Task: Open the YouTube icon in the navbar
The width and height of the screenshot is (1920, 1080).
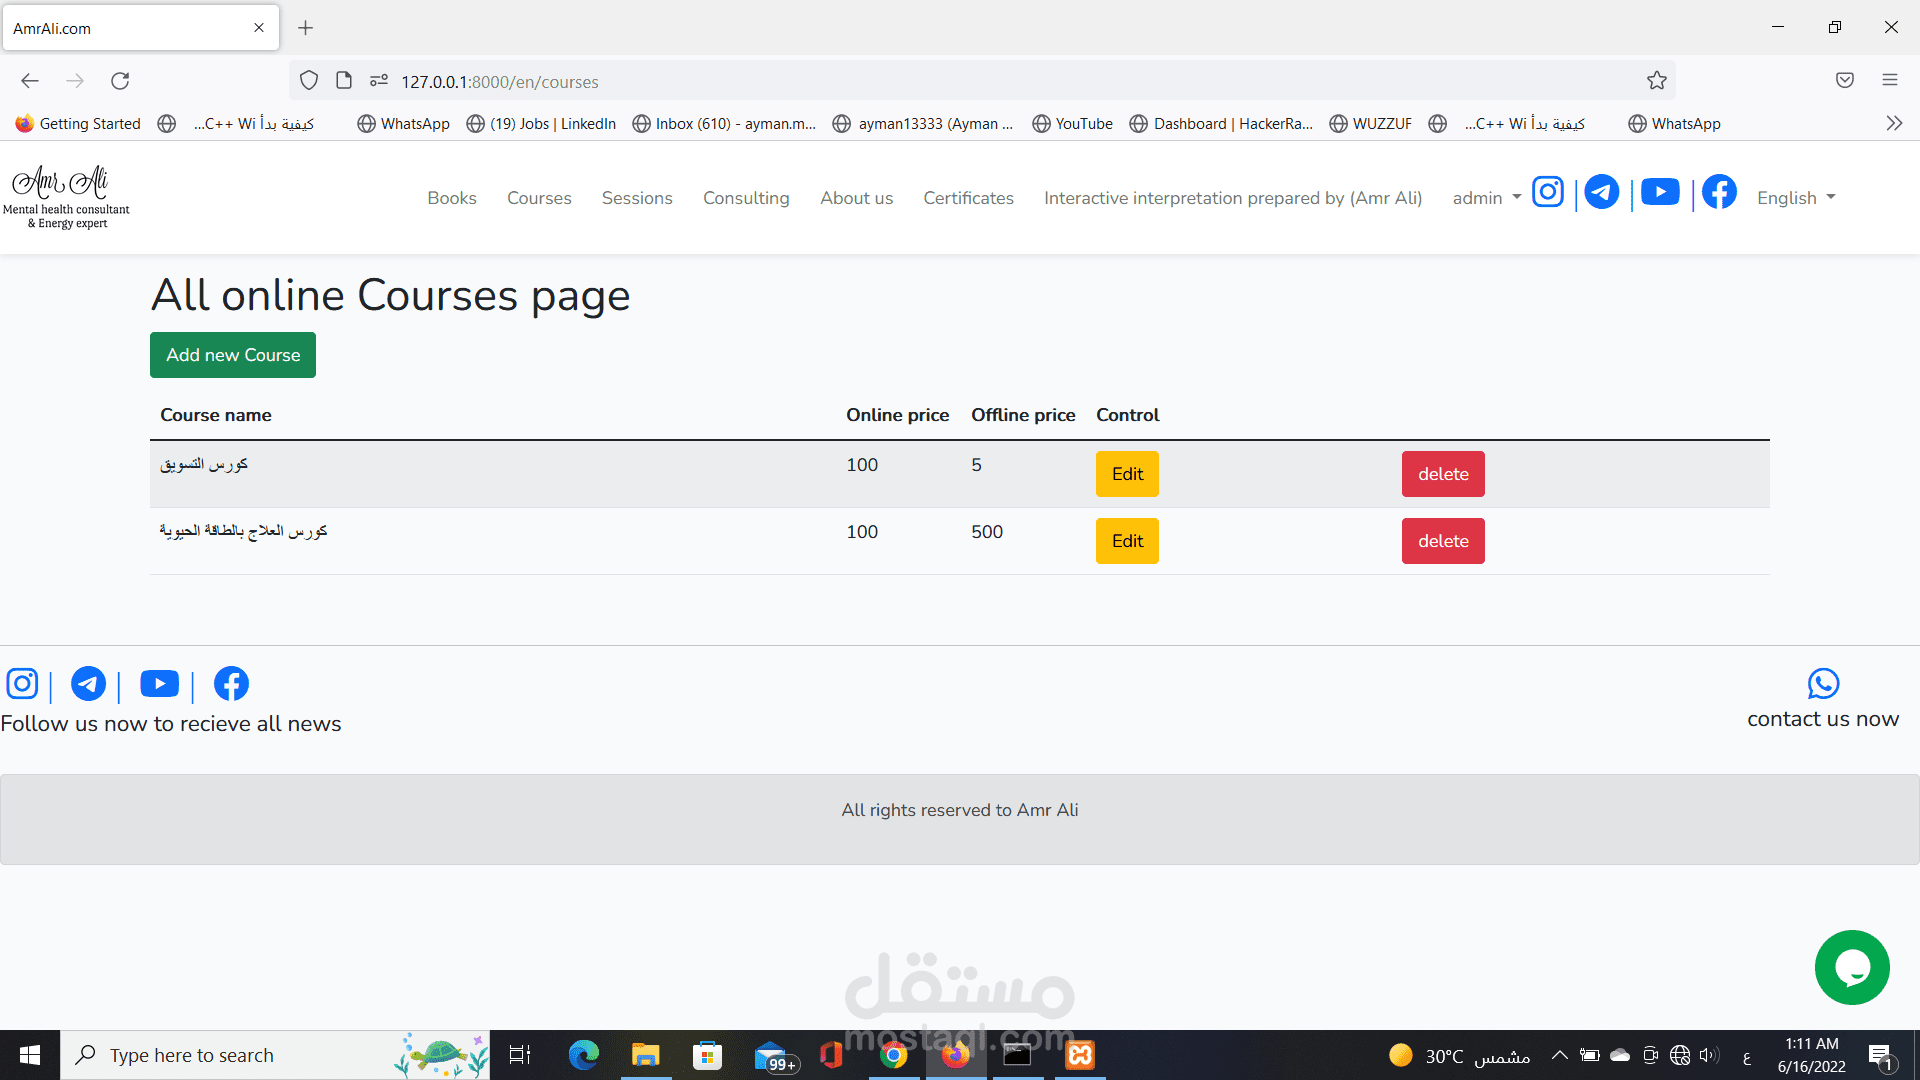Action: point(1660,192)
